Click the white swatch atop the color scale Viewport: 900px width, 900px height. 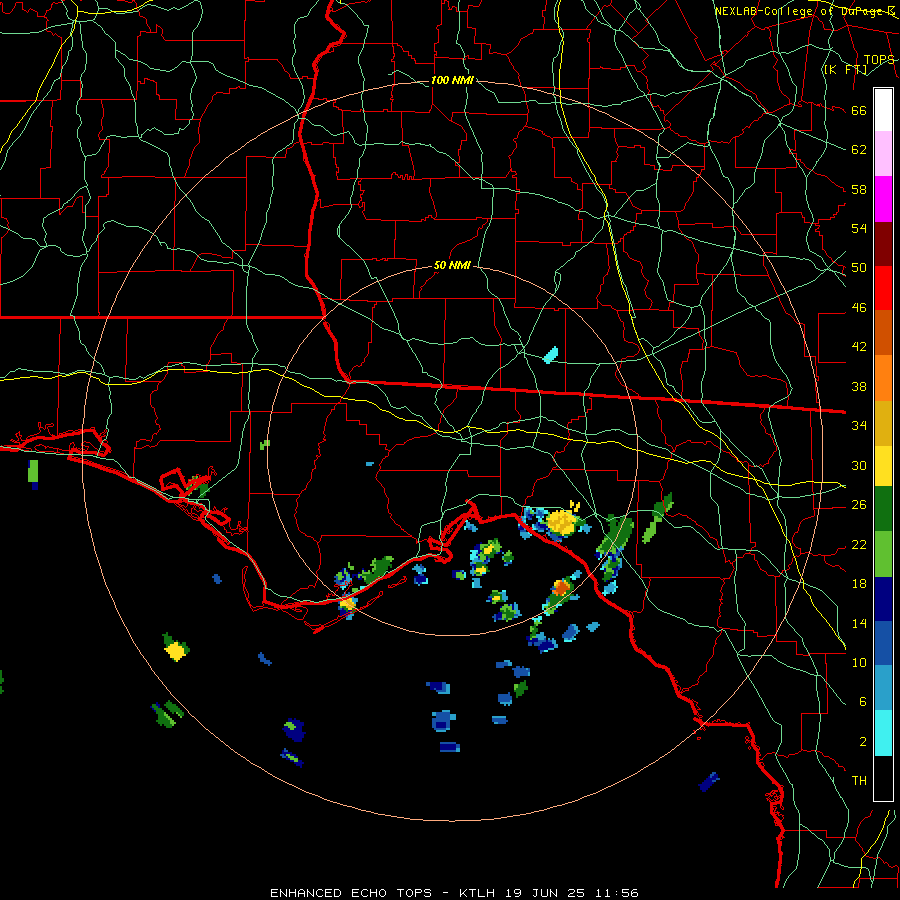click(x=883, y=110)
